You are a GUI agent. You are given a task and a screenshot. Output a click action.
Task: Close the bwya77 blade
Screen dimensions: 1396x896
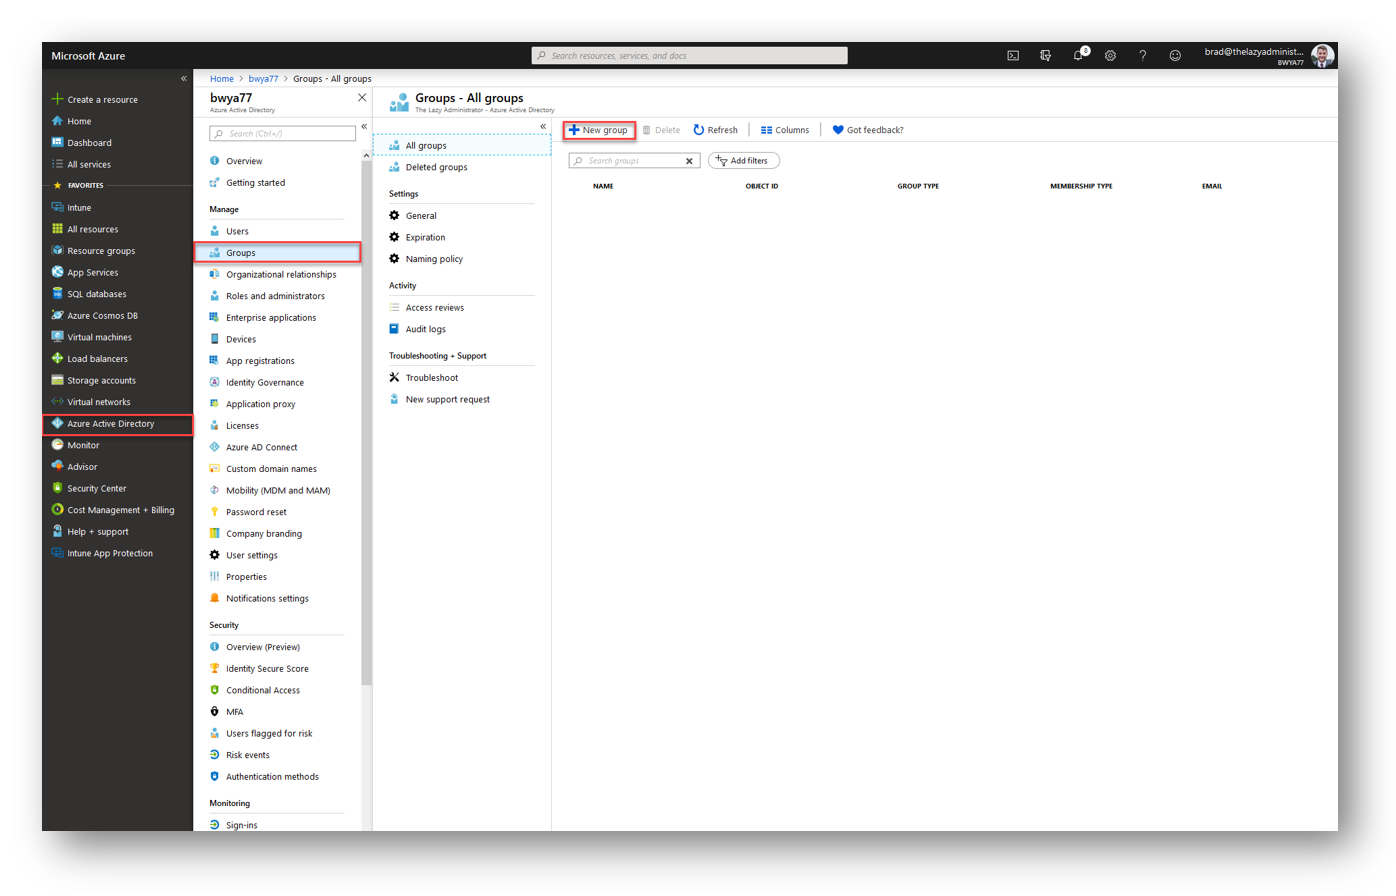point(362,98)
